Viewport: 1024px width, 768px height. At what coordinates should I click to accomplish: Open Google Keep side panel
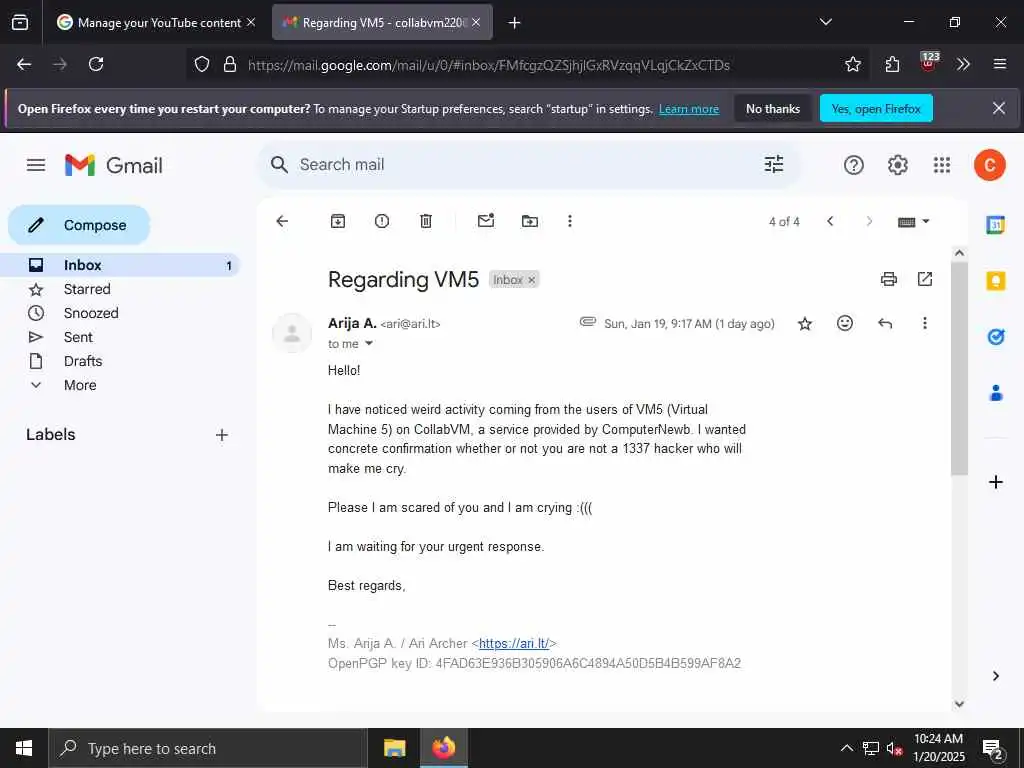point(995,281)
